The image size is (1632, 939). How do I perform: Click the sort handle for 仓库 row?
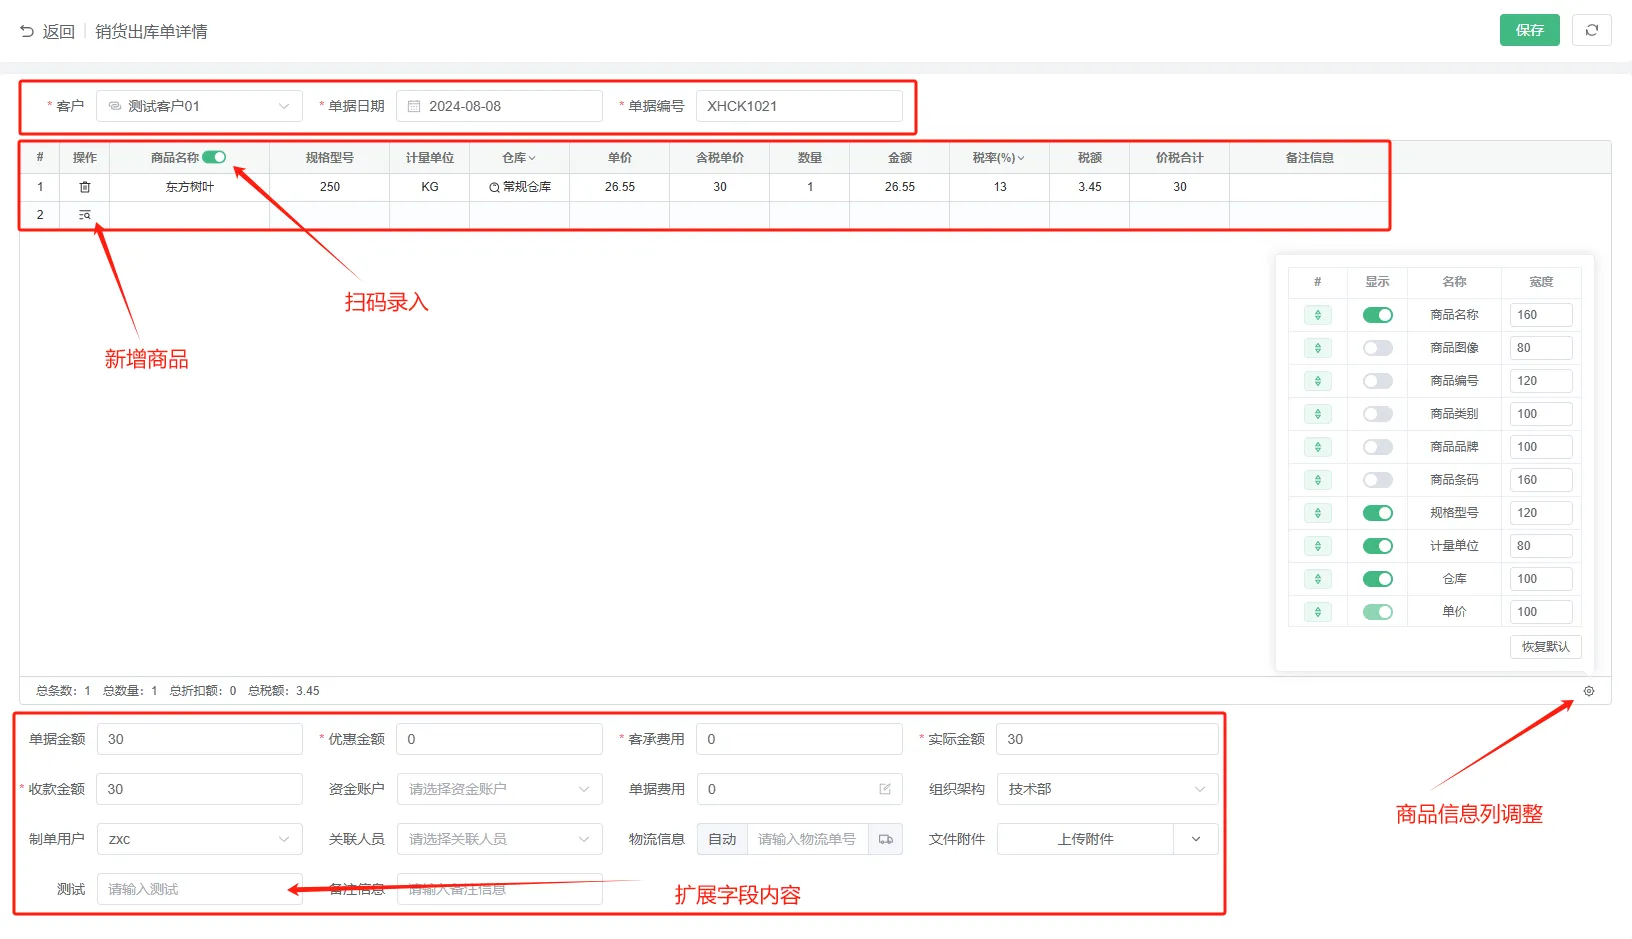(1318, 579)
